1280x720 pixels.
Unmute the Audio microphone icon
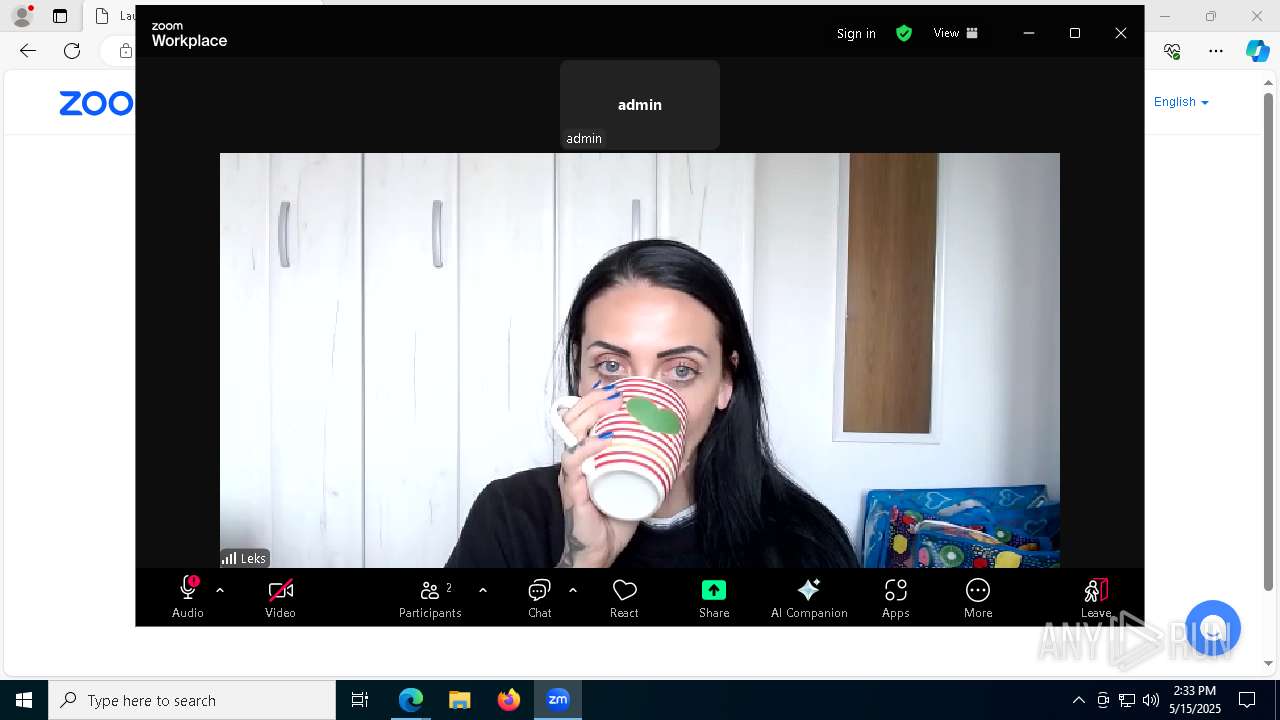point(188,589)
